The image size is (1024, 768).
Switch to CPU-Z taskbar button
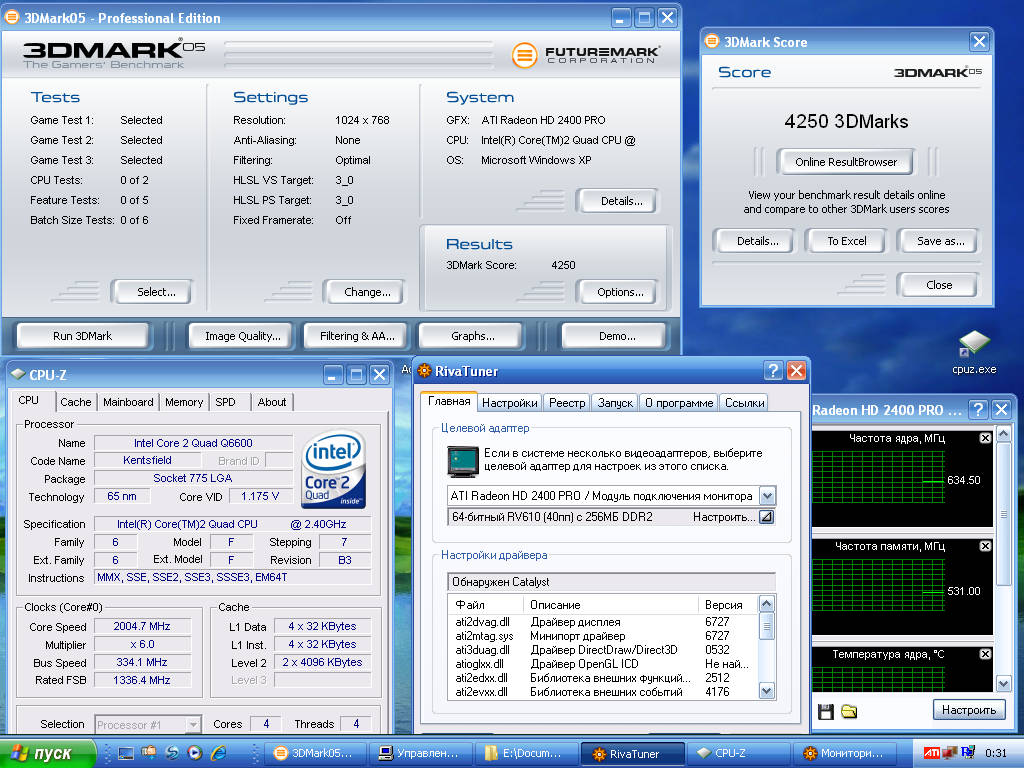(737, 754)
